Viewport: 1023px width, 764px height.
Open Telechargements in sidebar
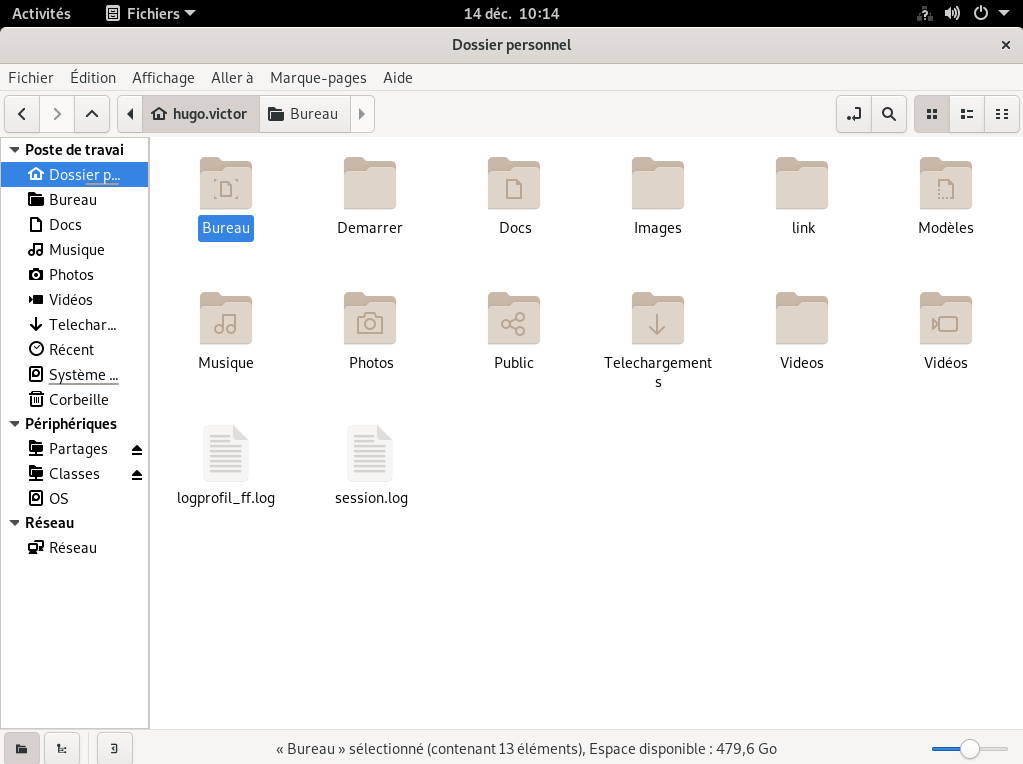74,325
